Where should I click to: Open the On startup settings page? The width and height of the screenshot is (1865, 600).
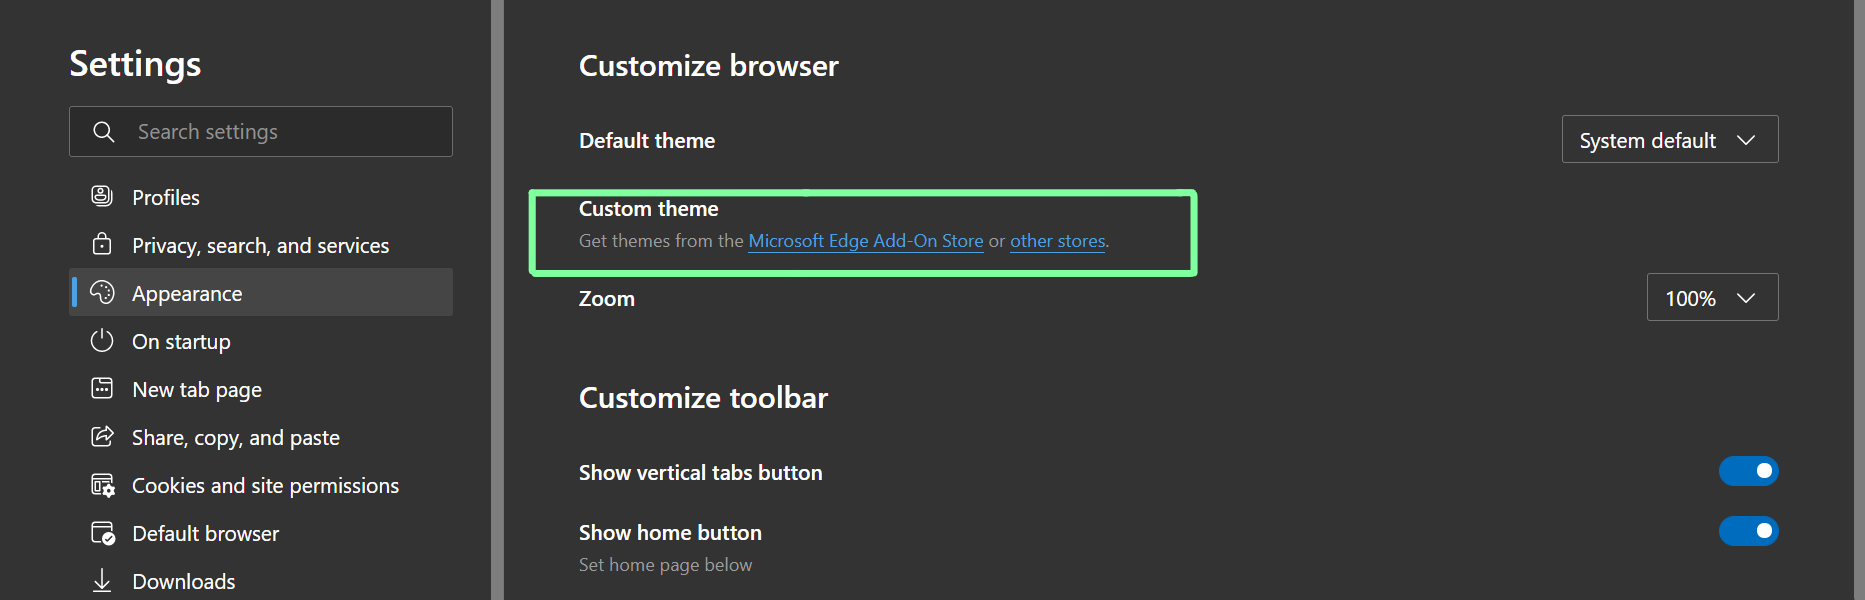pos(181,340)
